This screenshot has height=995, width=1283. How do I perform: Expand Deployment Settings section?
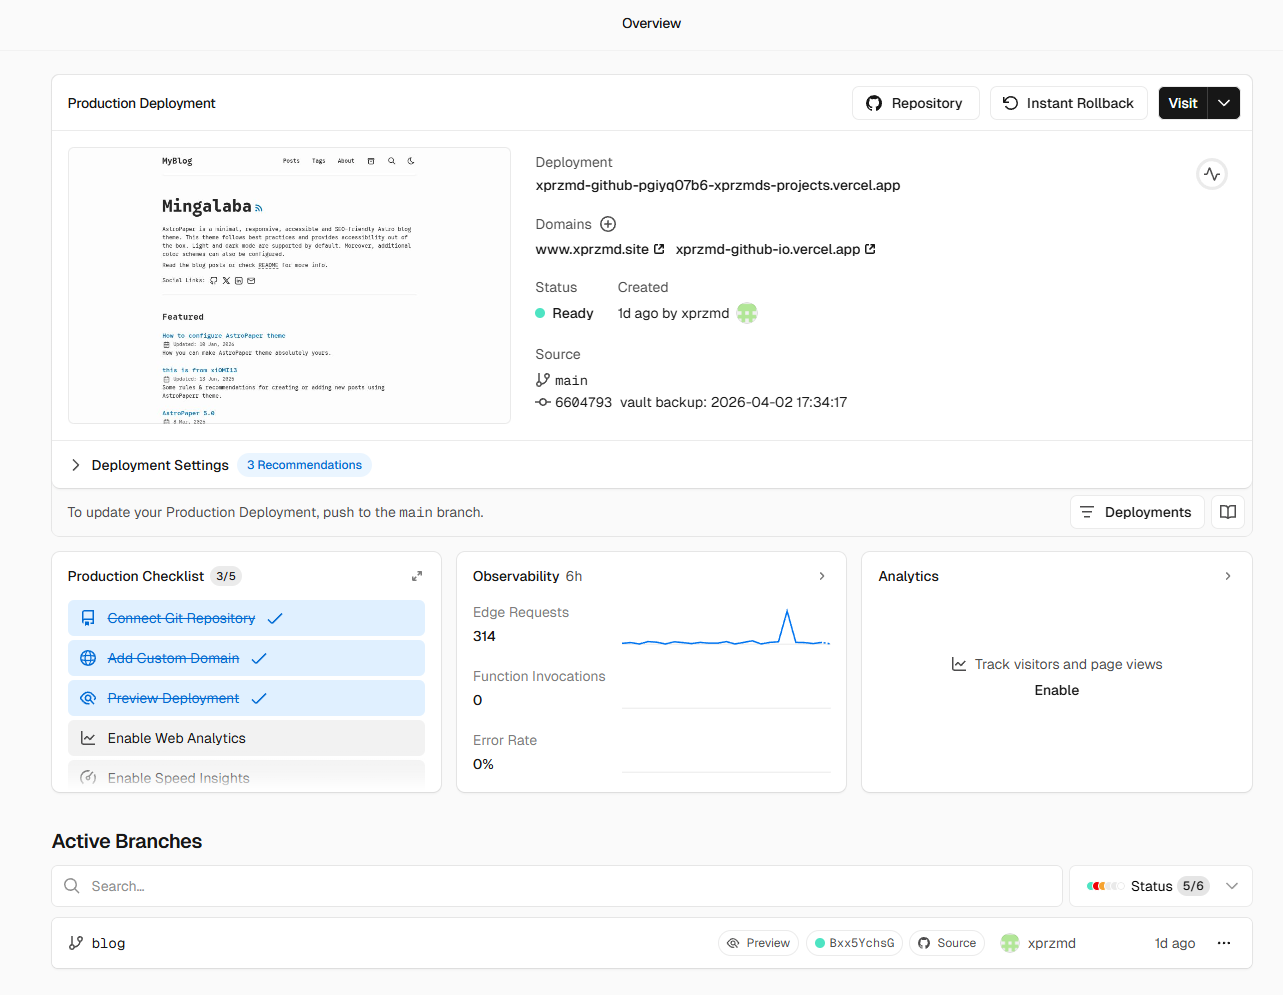(150, 465)
